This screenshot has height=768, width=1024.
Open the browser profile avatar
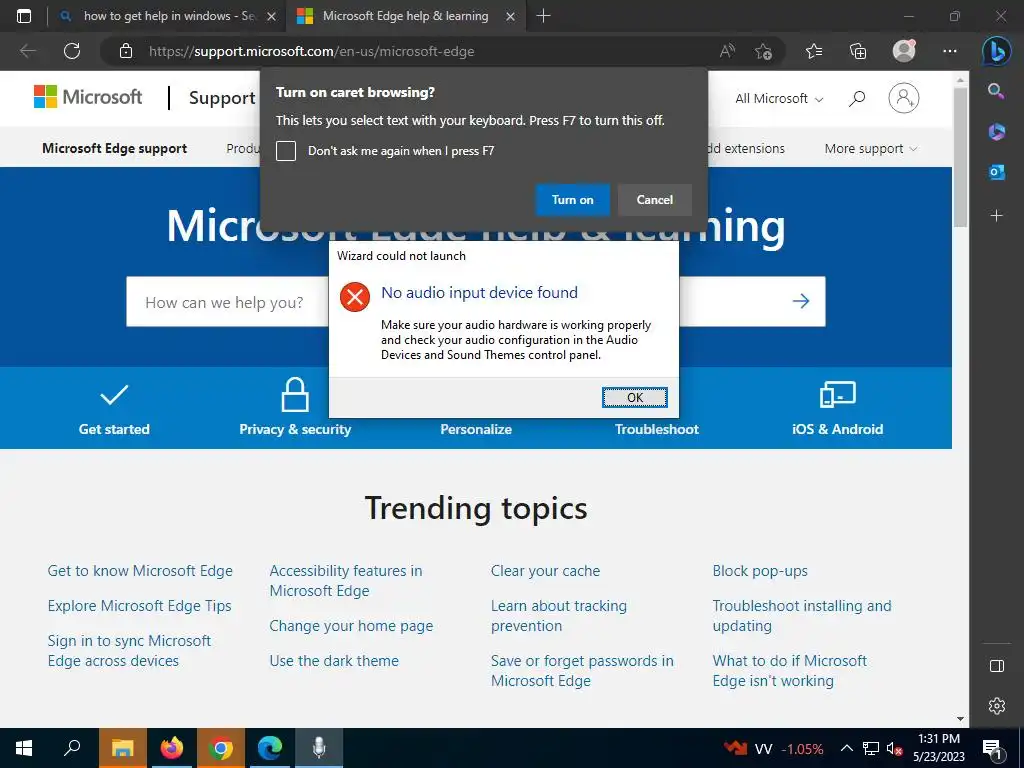pos(904,51)
